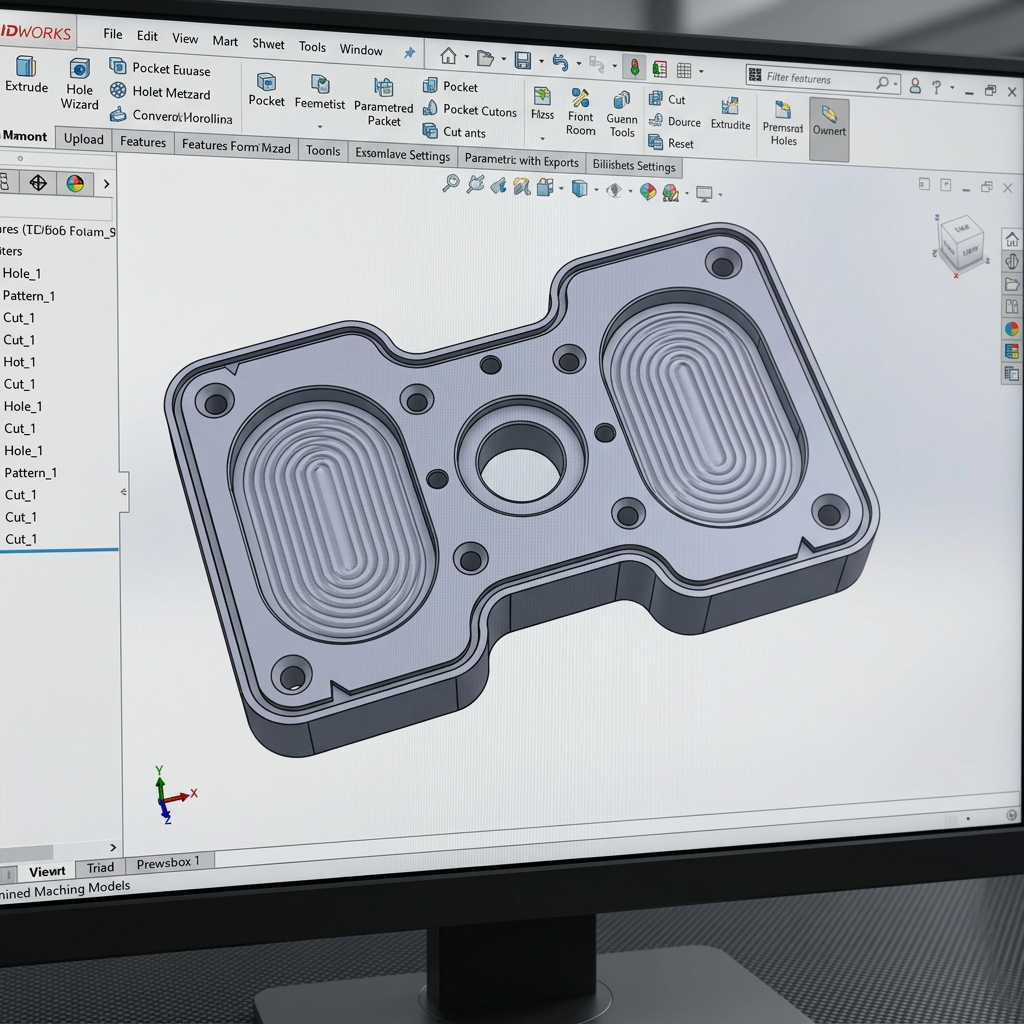The height and width of the screenshot is (1024, 1024).
Task: Select Pattern_1 above the first Cut_1
Action: [29, 295]
